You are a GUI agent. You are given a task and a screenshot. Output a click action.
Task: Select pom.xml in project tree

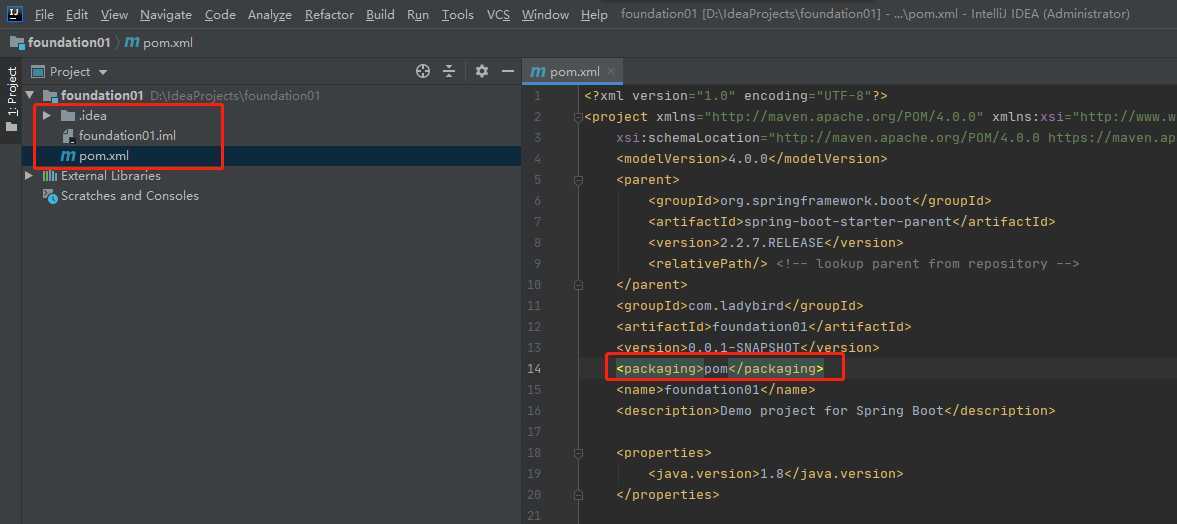tap(104, 156)
